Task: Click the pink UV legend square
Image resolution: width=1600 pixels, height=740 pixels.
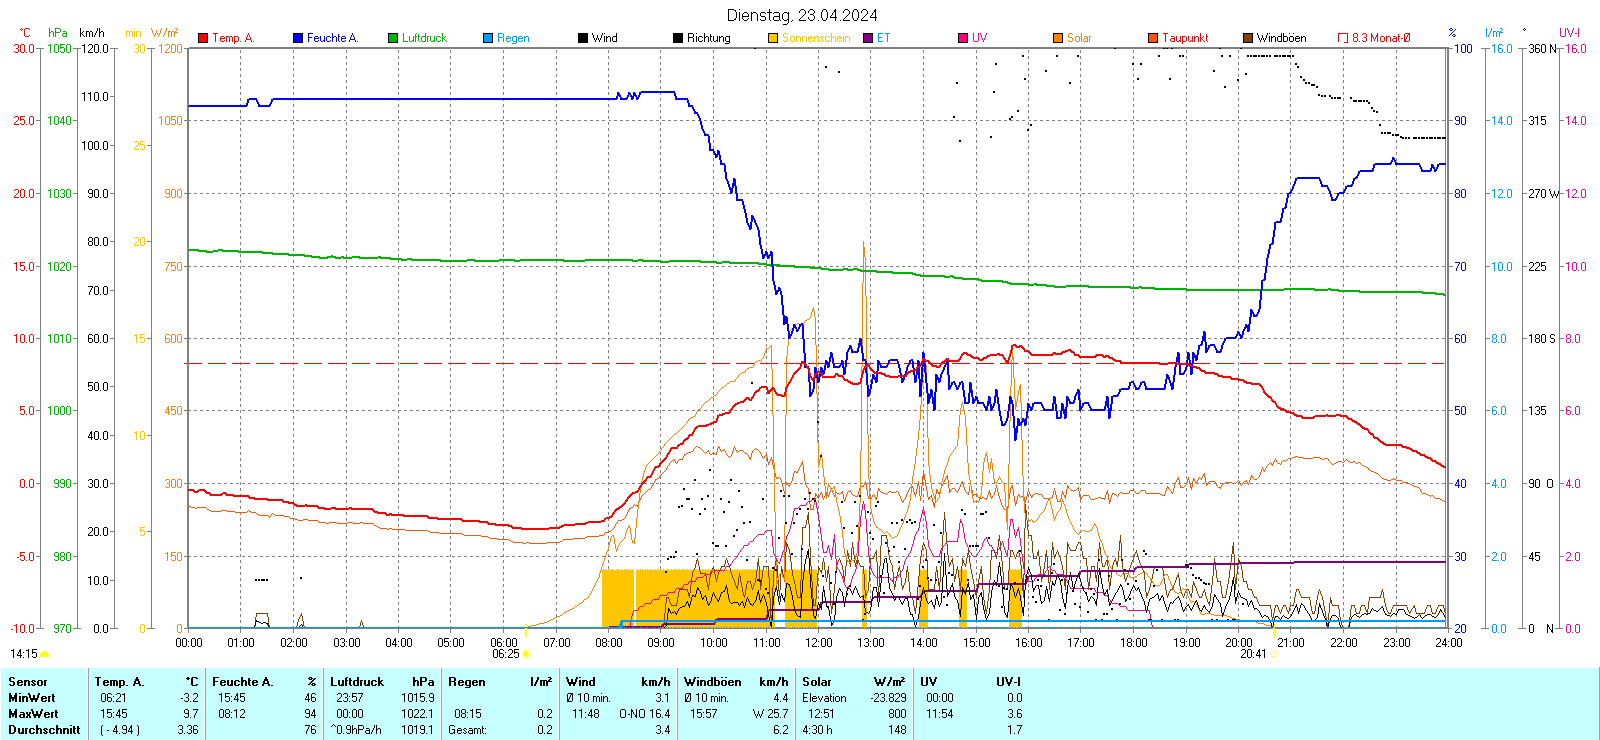Action: (x=963, y=38)
